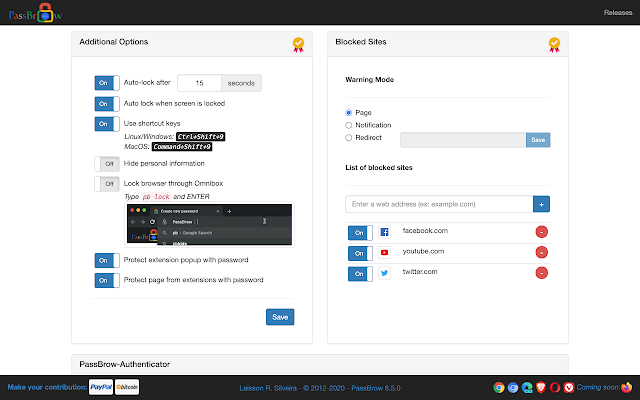The height and width of the screenshot is (400, 640).
Task: Save the Additional Options settings
Action: click(x=280, y=317)
